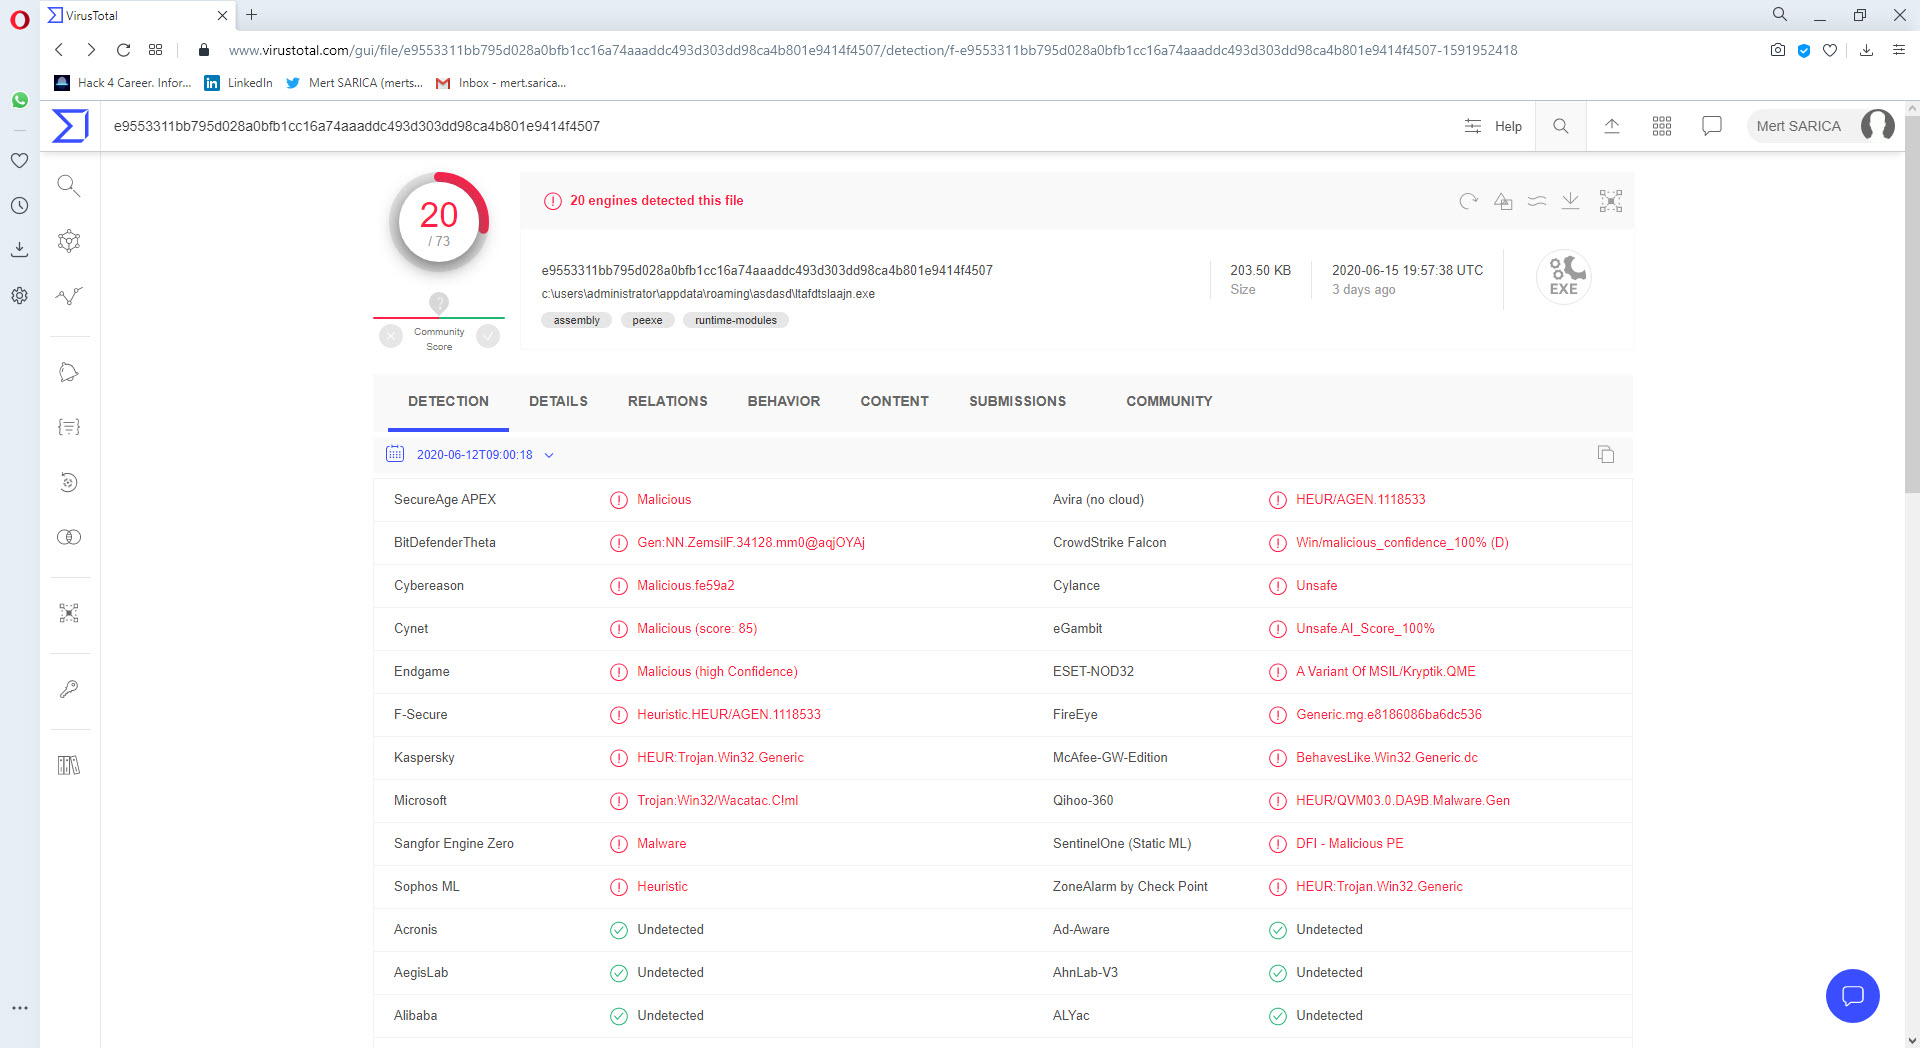Click the 203.50 KB size value

coord(1260,270)
